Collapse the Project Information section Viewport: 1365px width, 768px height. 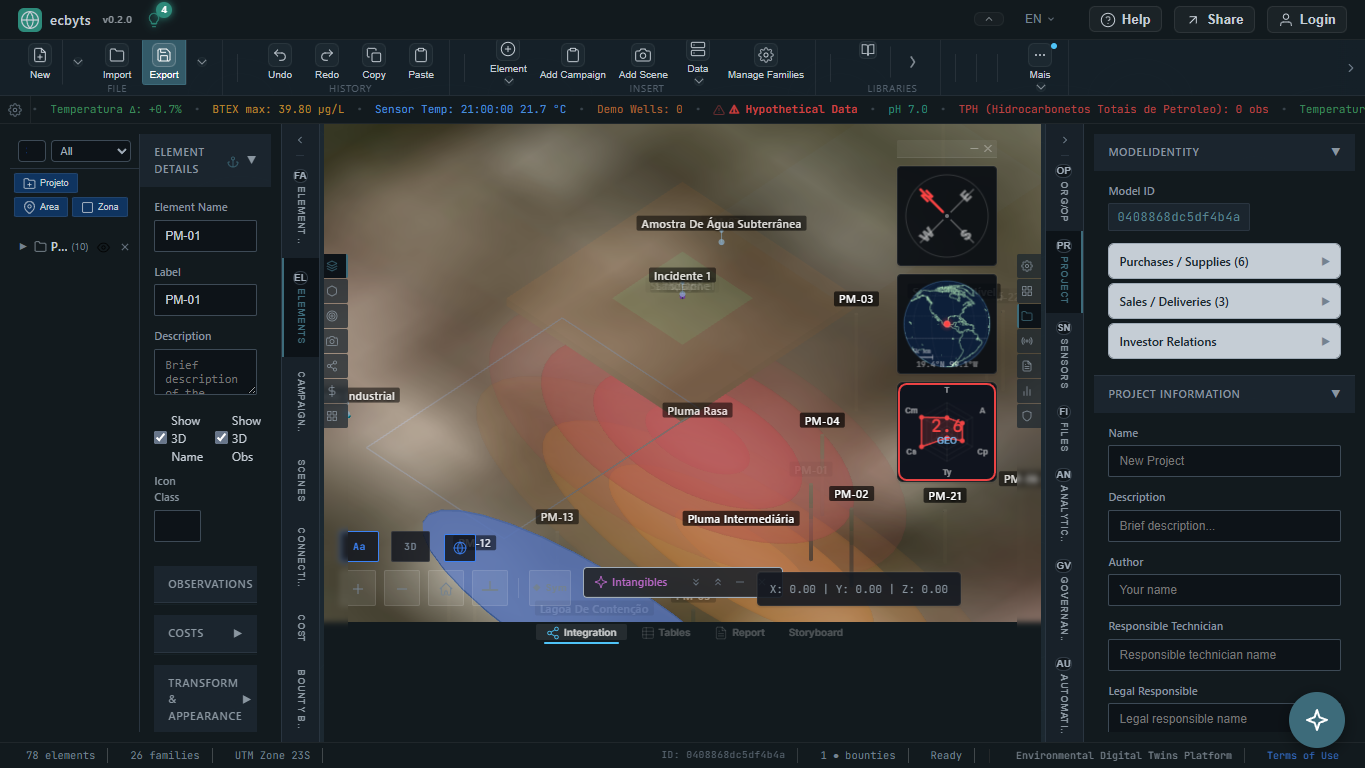click(x=1335, y=394)
